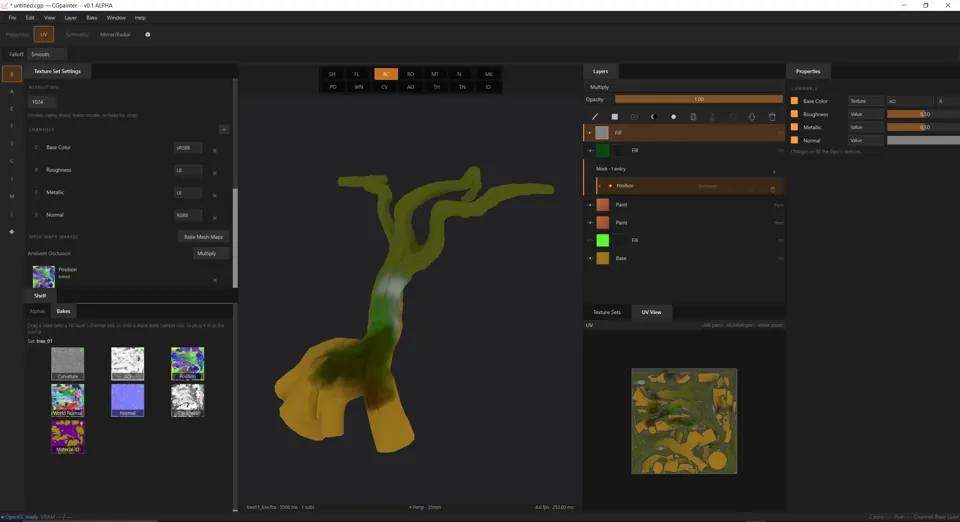960x522 pixels.
Task: Open the Roughness Value source dropdown
Action: tap(866, 114)
